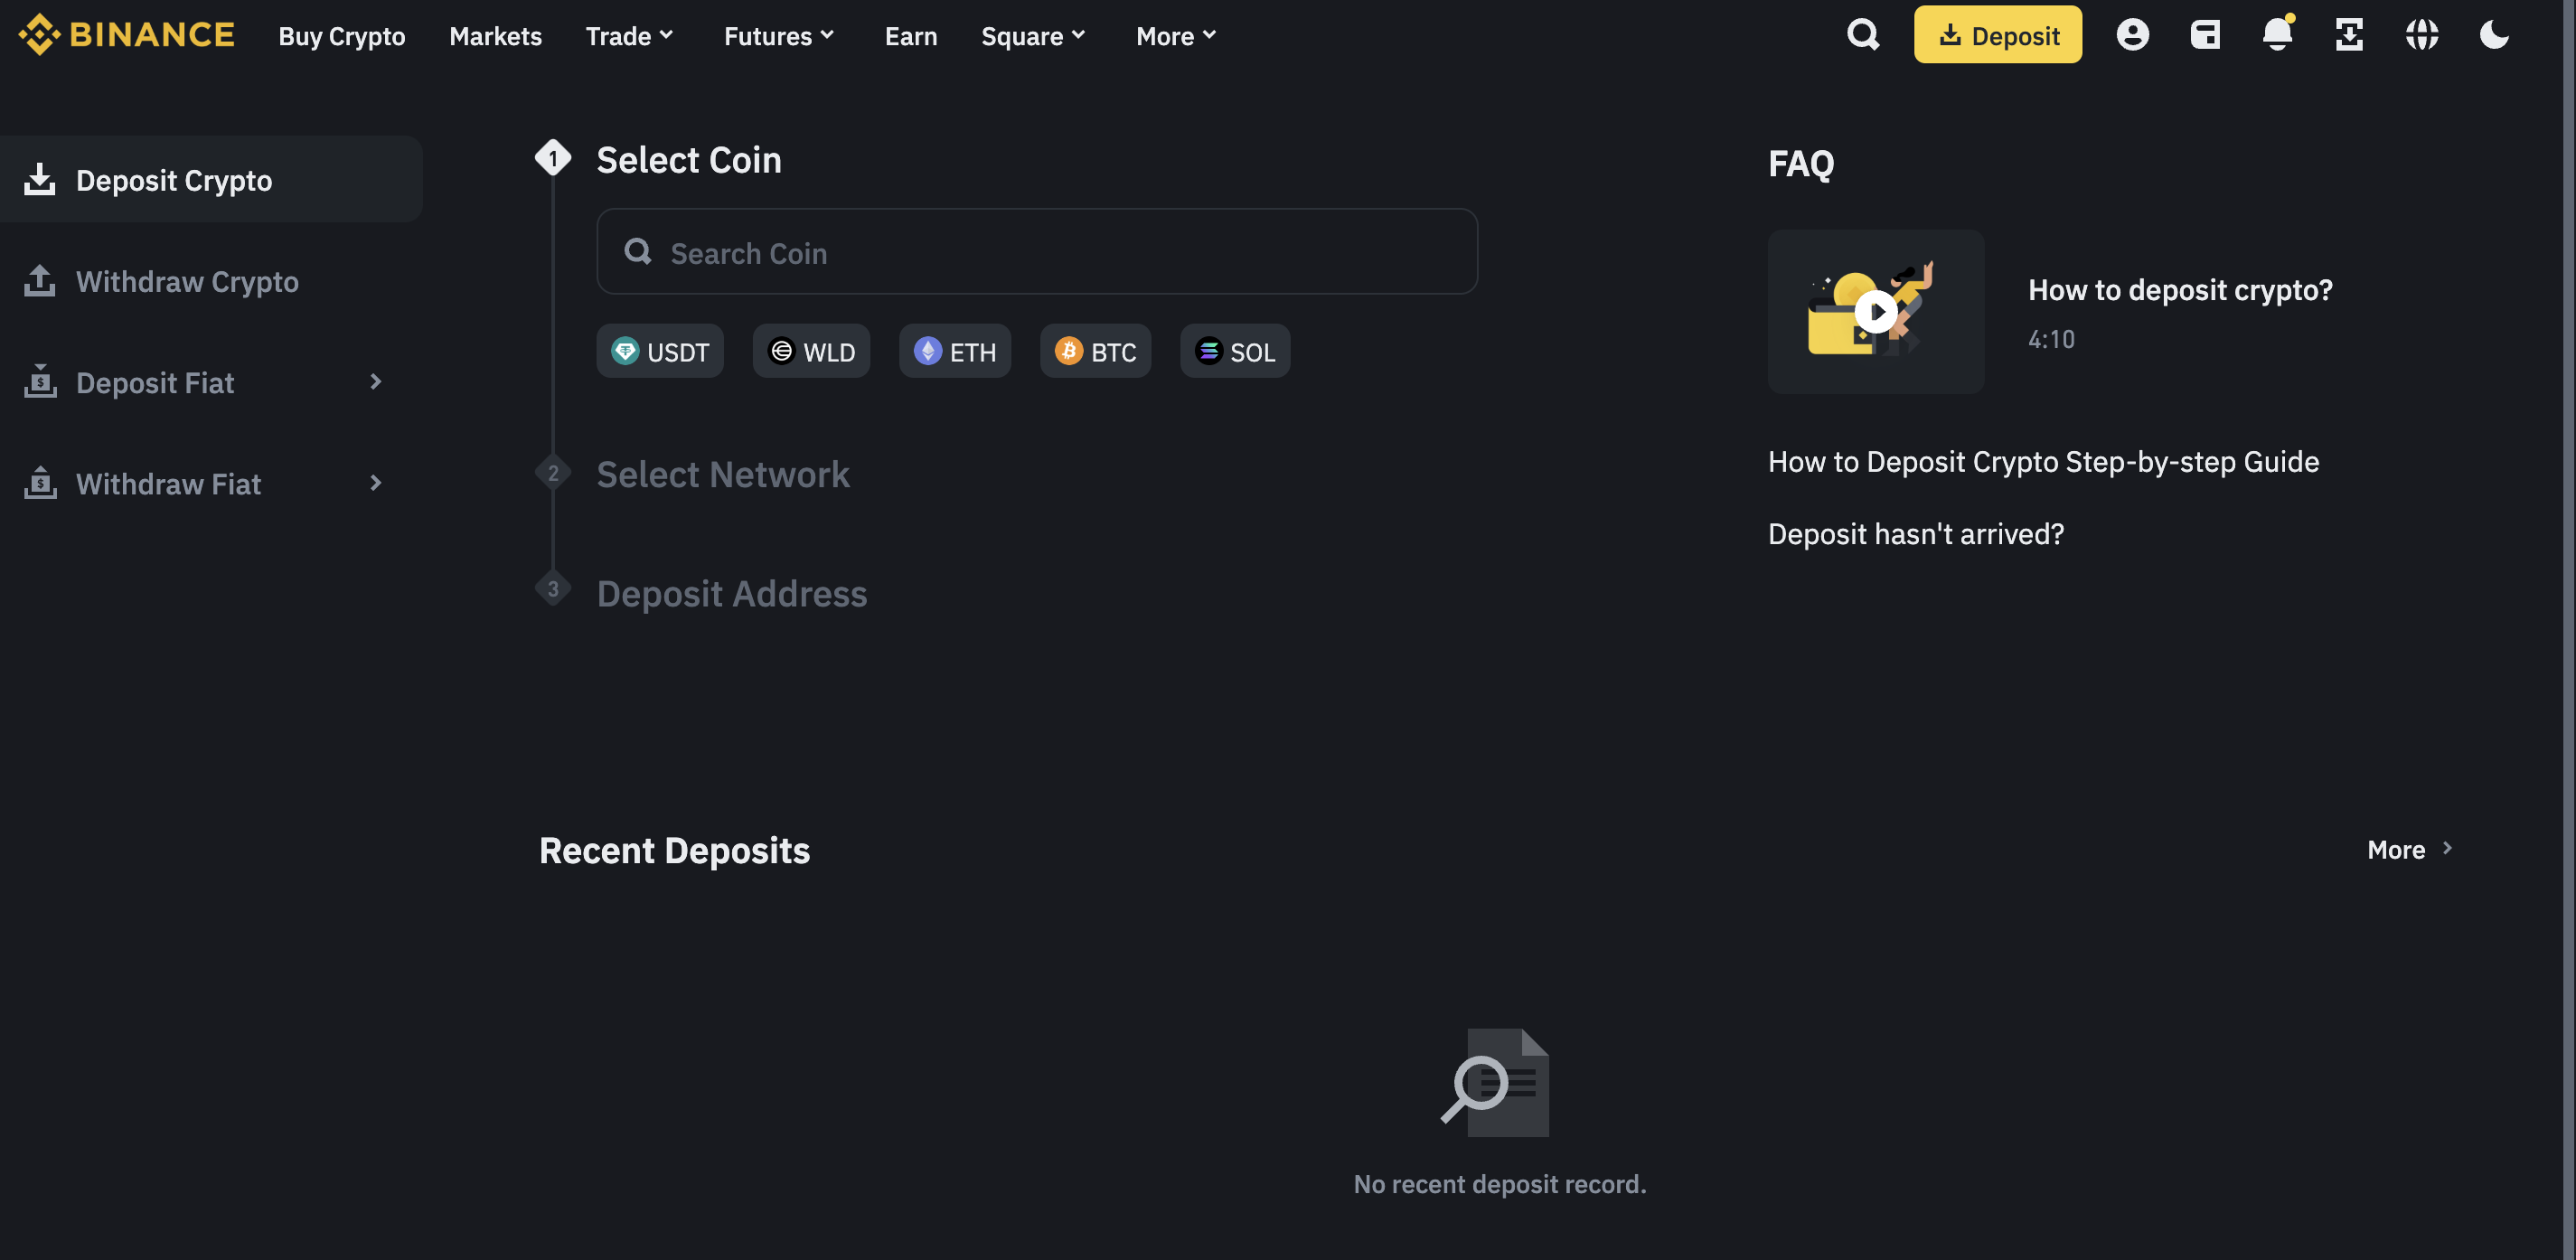Select the BTC coin chip
Image resolution: width=2576 pixels, height=1260 pixels.
[1095, 351]
